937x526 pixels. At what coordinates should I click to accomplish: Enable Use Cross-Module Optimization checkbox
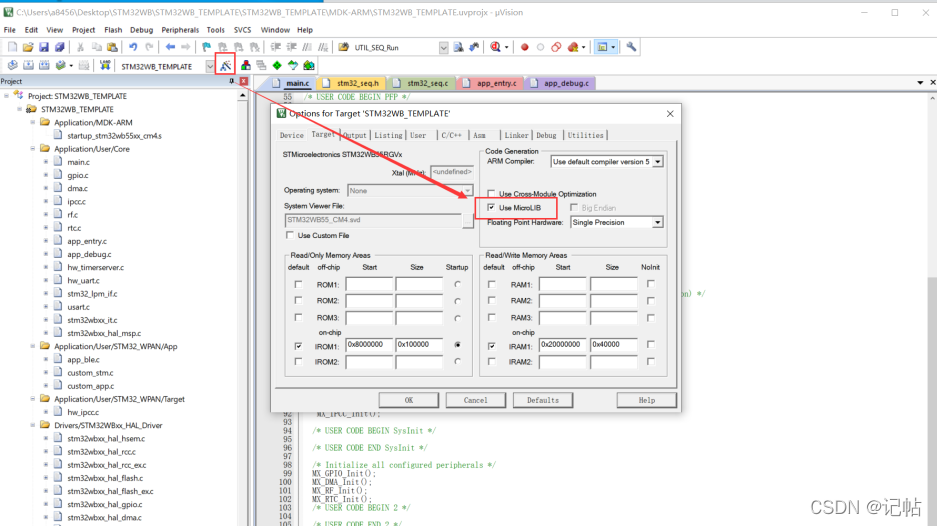(x=491, y=194)
